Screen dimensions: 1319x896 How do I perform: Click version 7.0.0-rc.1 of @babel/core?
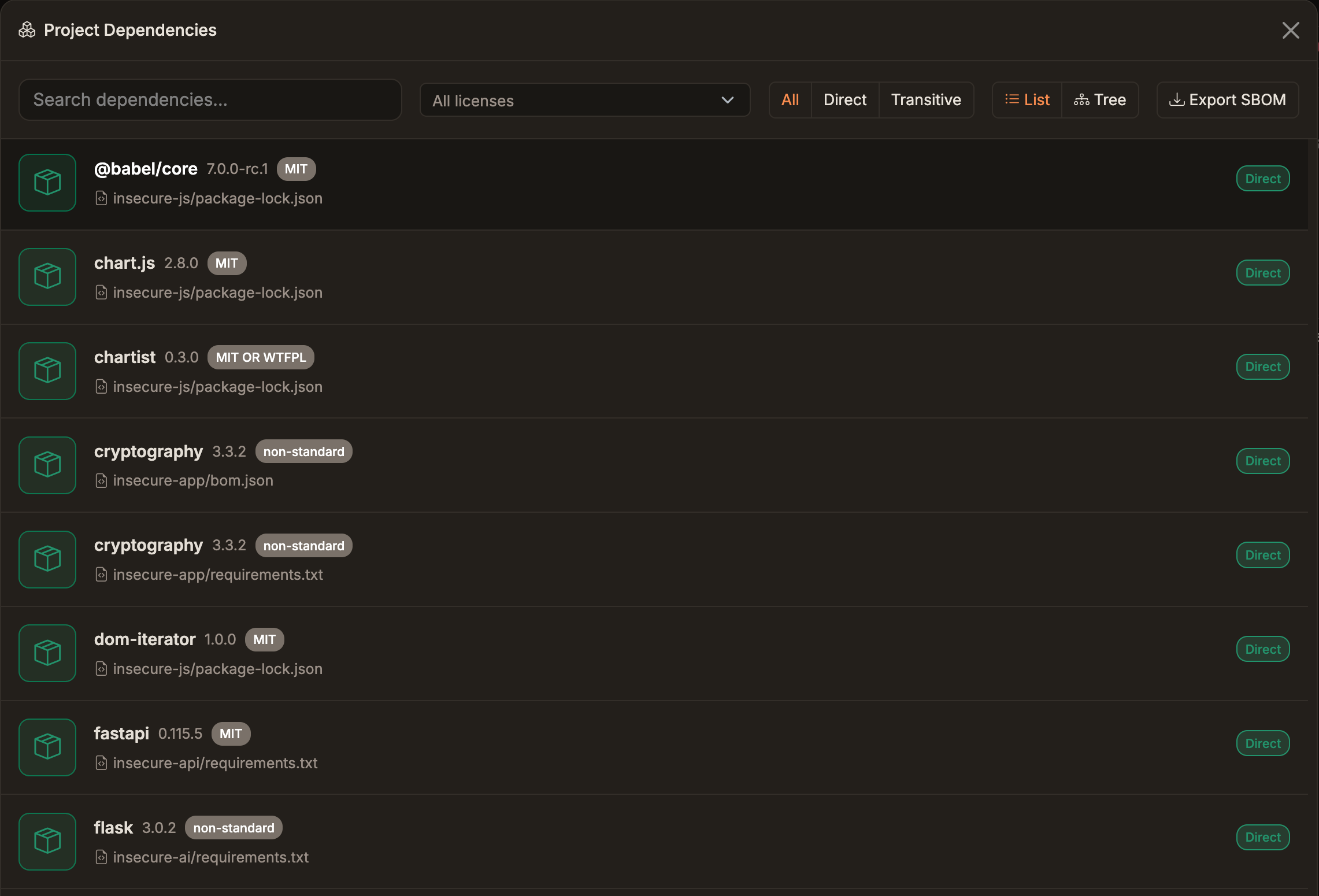(x=237, y=169)
